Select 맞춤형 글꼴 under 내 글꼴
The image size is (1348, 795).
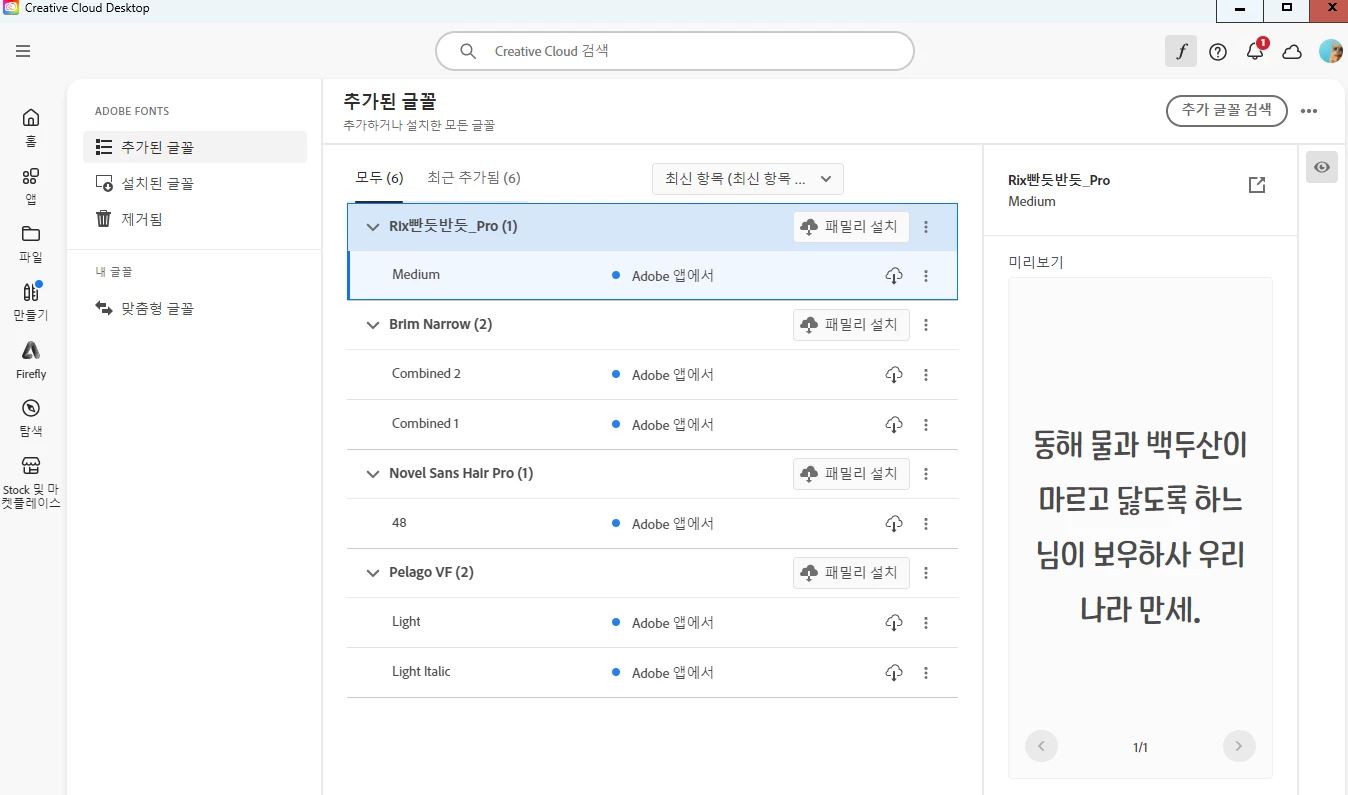(195, 308)
